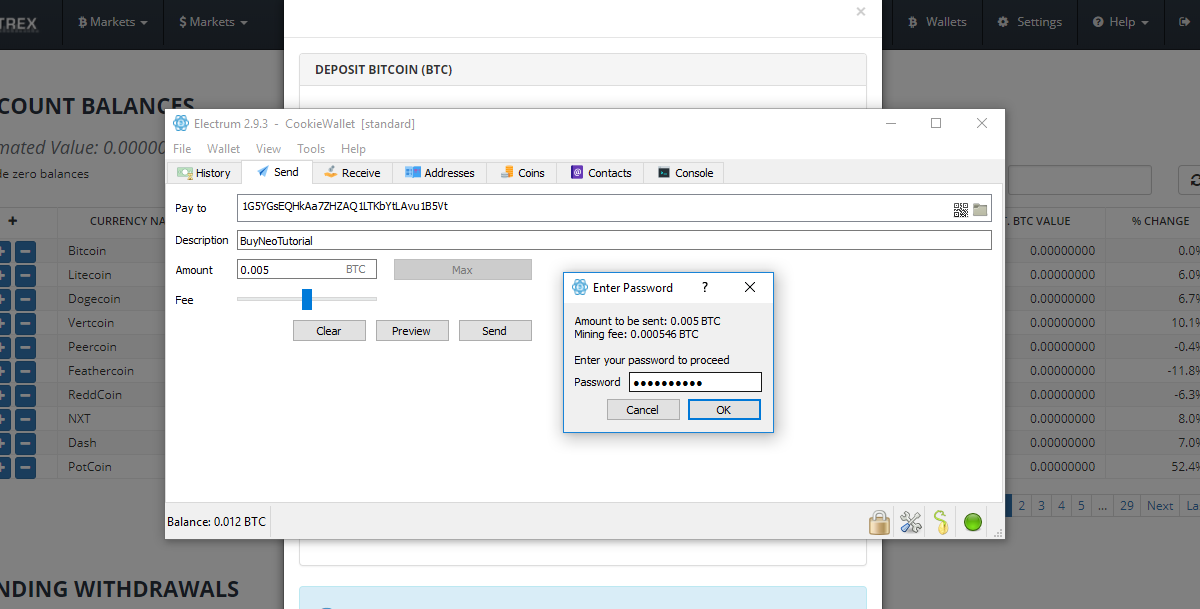This screenshot has width=1200, height=609.
Task: Expand the dollar Markets dropdown
Action: tap(213, 22)
